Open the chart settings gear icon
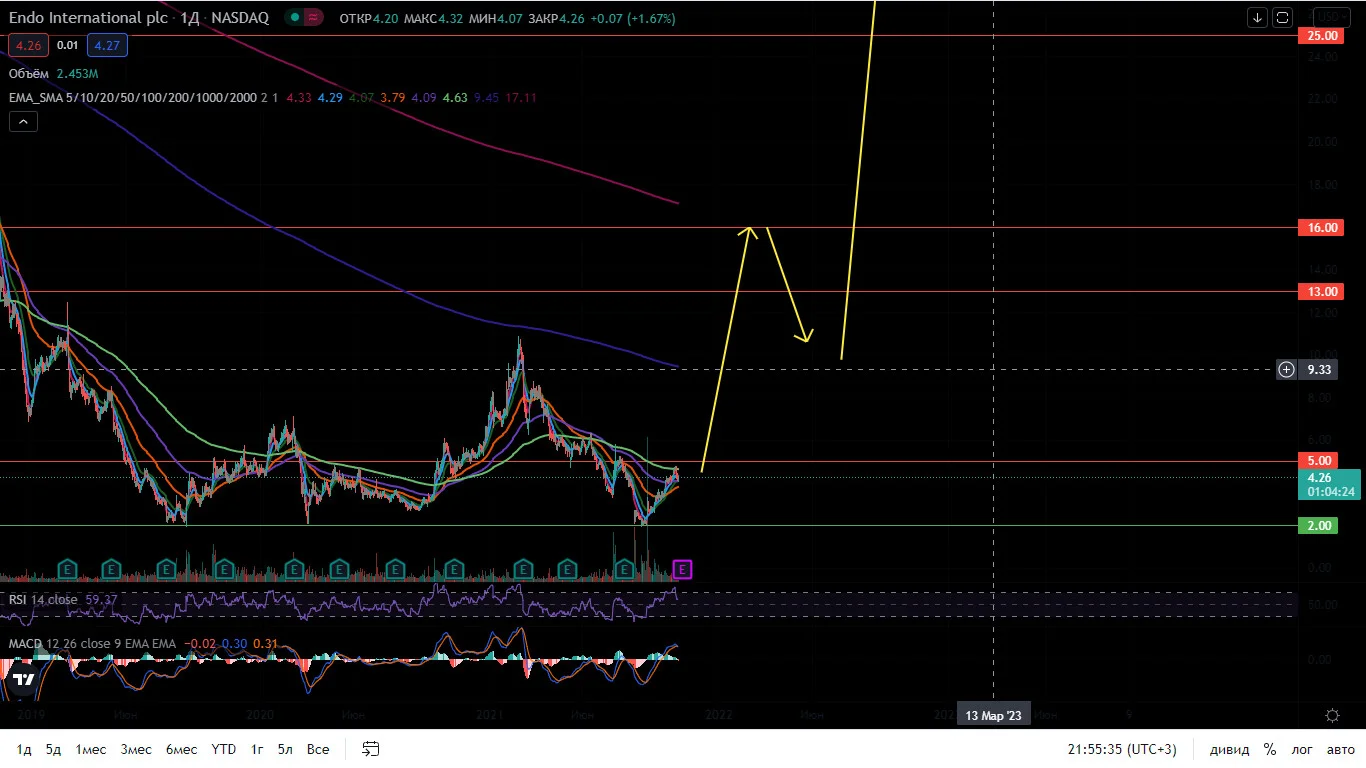Image resolution: width=1366 pixels, height=768 pixels. pos(1332,715)
